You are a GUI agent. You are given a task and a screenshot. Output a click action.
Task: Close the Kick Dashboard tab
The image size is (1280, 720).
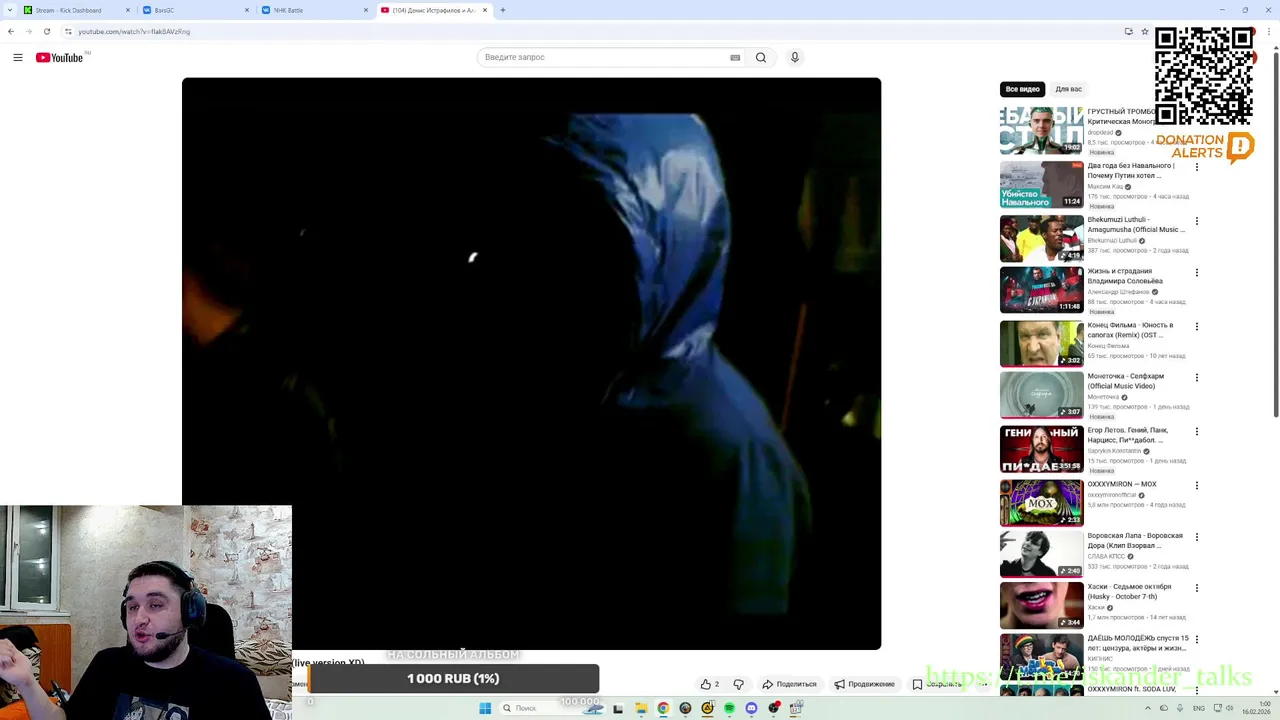click(129, 10)
